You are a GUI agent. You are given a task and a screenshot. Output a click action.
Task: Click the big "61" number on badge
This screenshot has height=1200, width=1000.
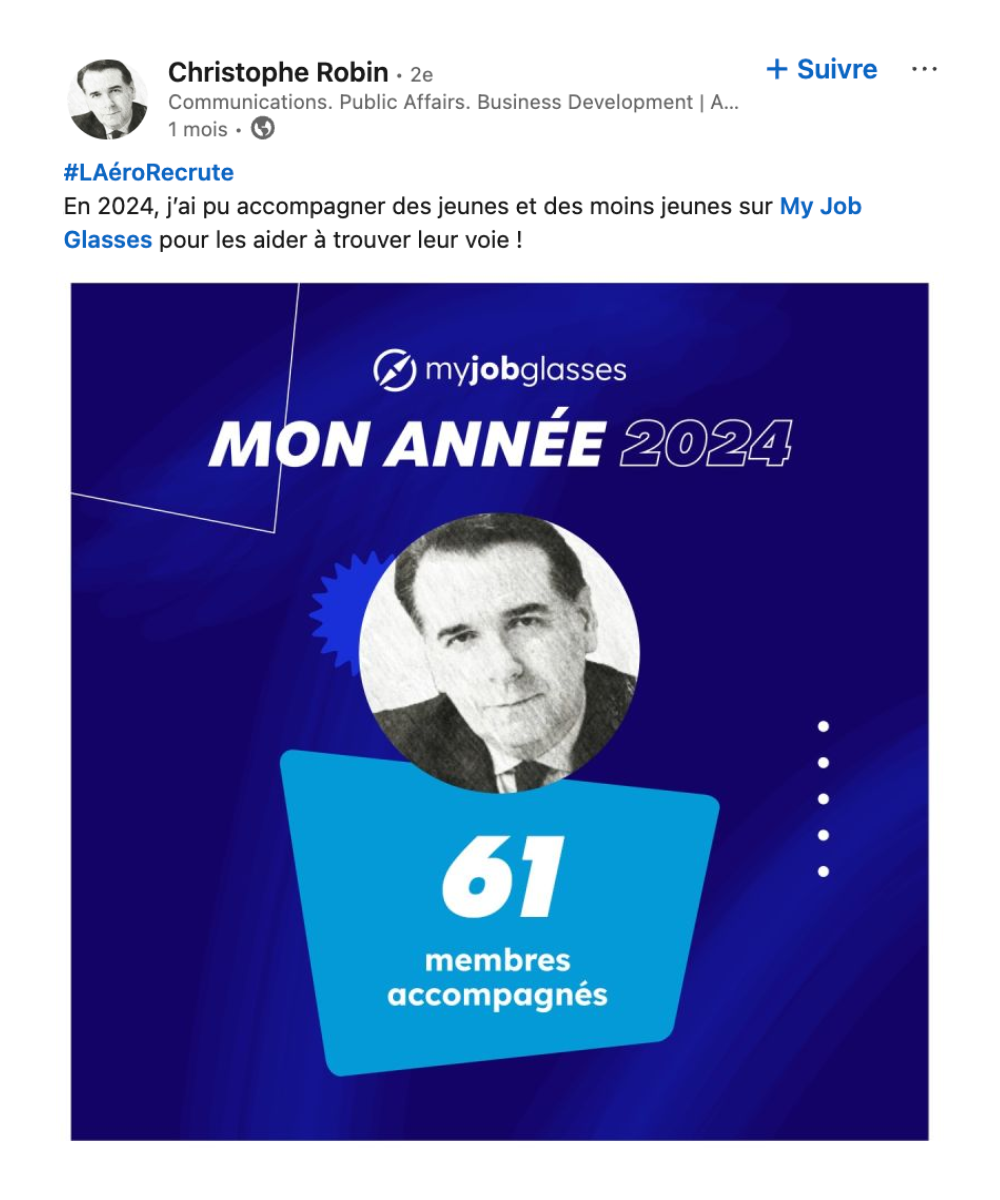(x=502, y=877)
